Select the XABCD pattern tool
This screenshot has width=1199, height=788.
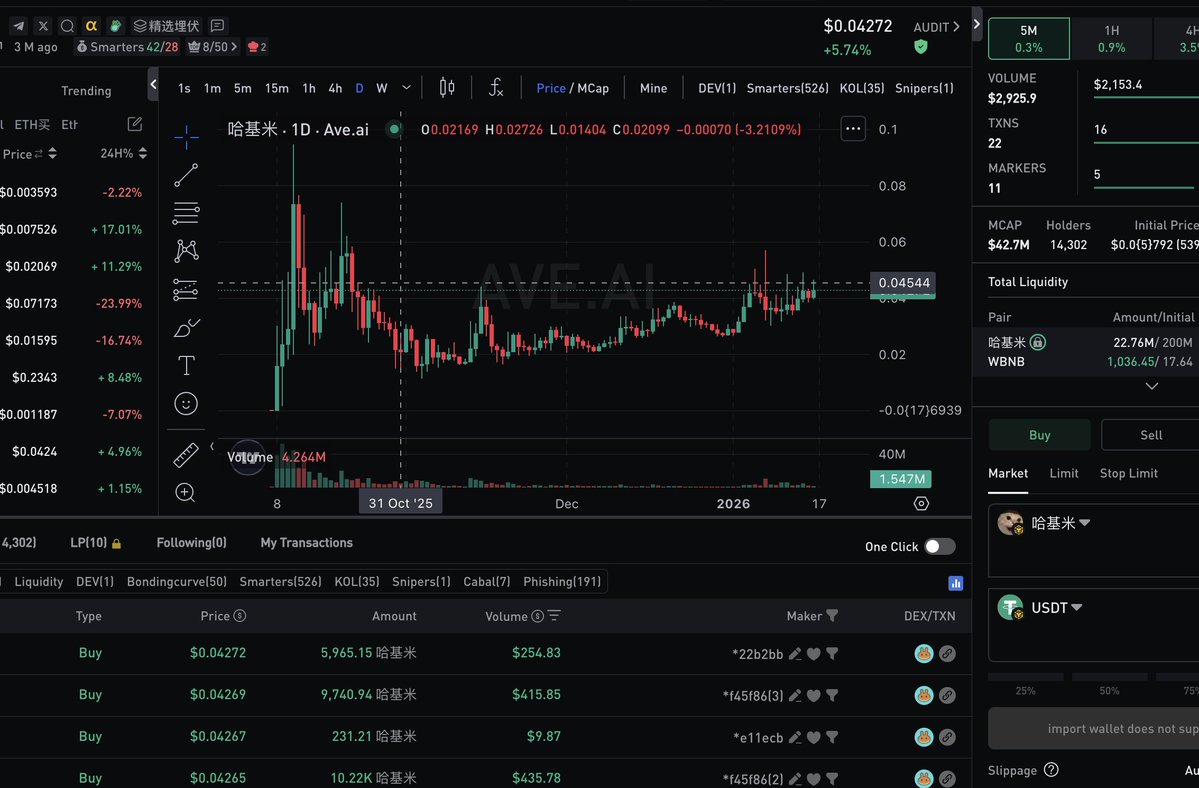coord(186,251)
